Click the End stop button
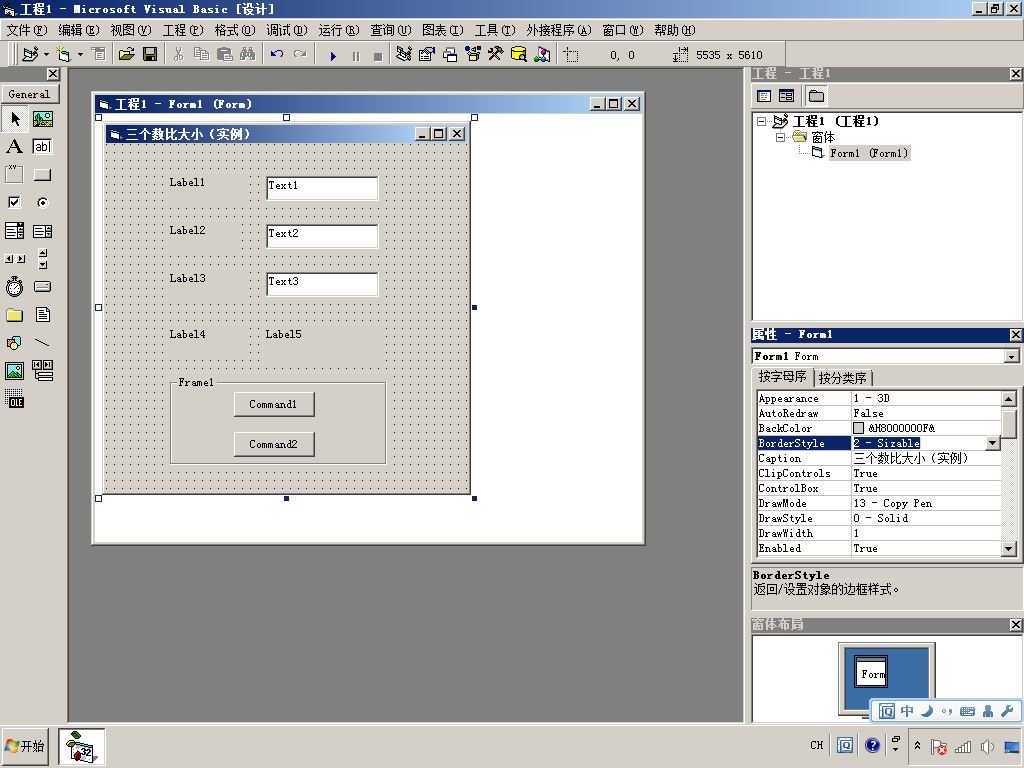 377,56
